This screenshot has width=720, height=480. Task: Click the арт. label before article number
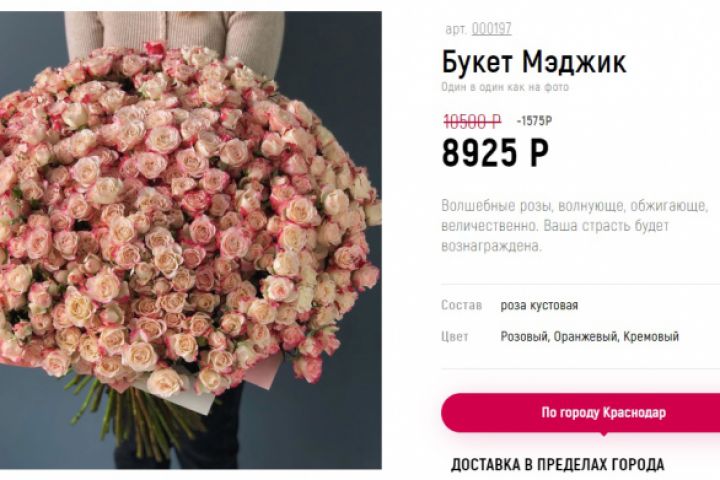point(456,29)
